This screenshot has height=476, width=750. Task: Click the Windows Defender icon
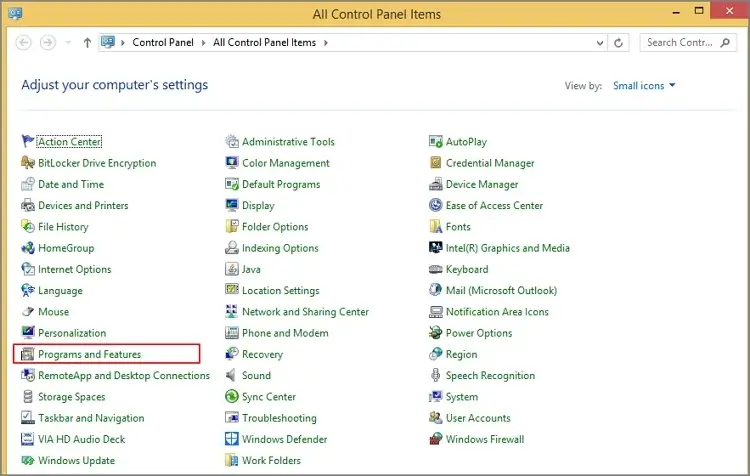click(x=232, y=439)
